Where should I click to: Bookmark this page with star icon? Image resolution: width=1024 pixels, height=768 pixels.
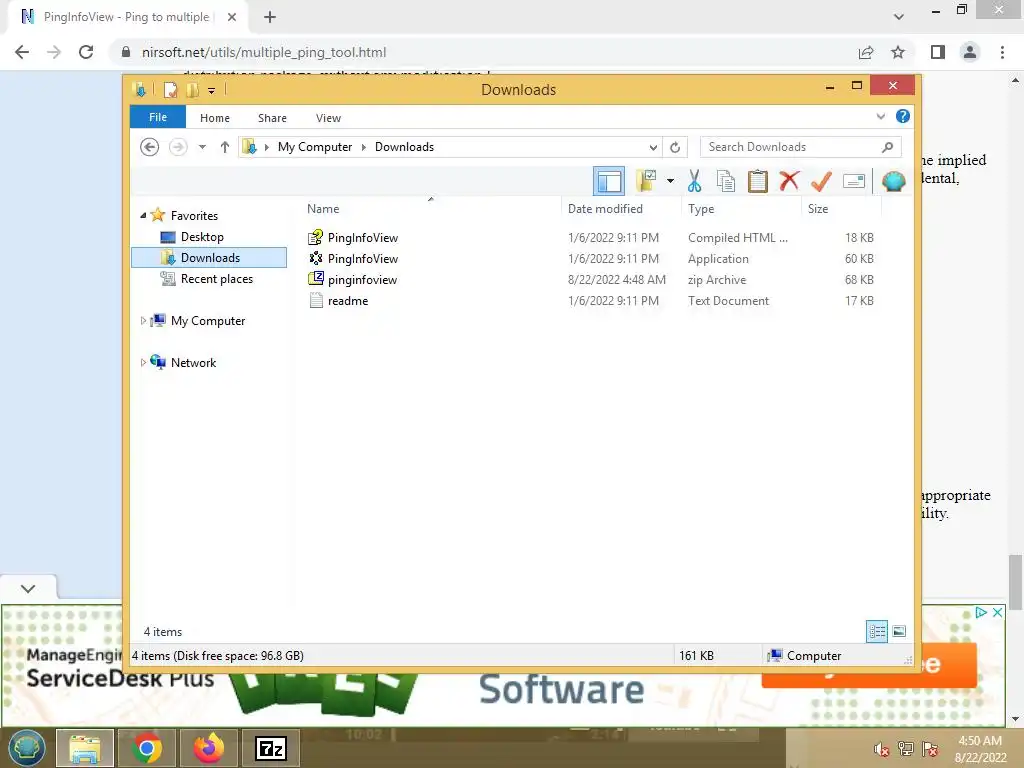tap(898, 52)
